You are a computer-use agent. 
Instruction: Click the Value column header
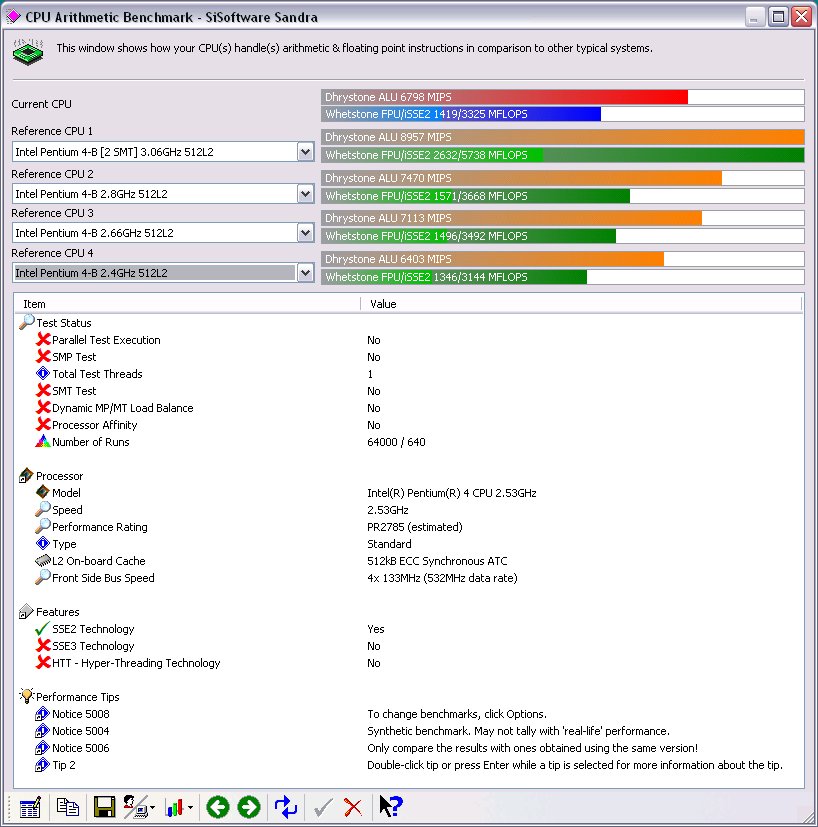point(581,304)
